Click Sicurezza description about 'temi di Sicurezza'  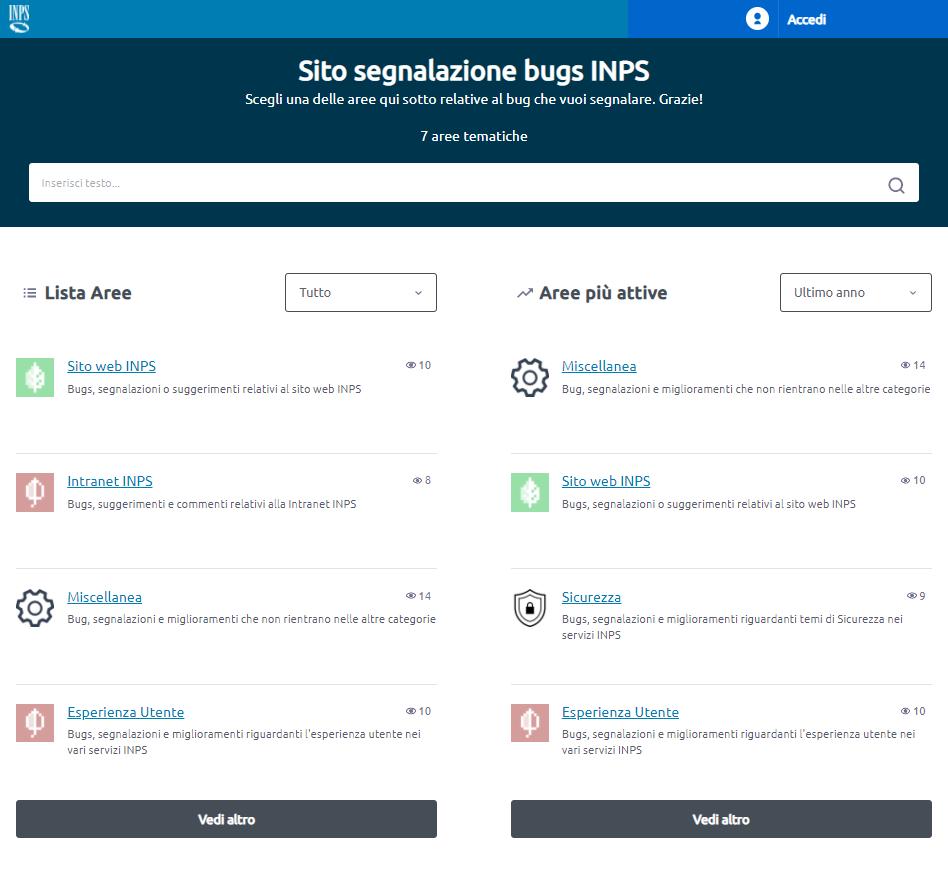coord(732,627)
